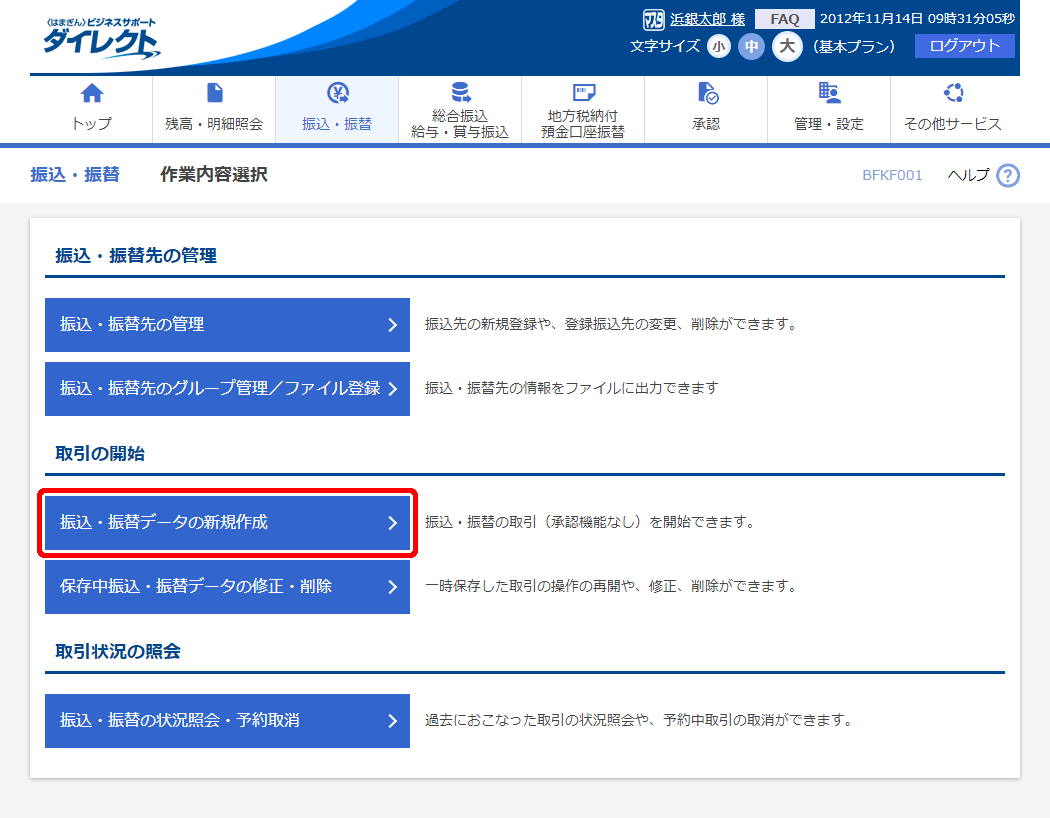Click the help question mark icon
This screenshot has width=1050, height=818.
pyautogui.click(x=1008, y=176)
